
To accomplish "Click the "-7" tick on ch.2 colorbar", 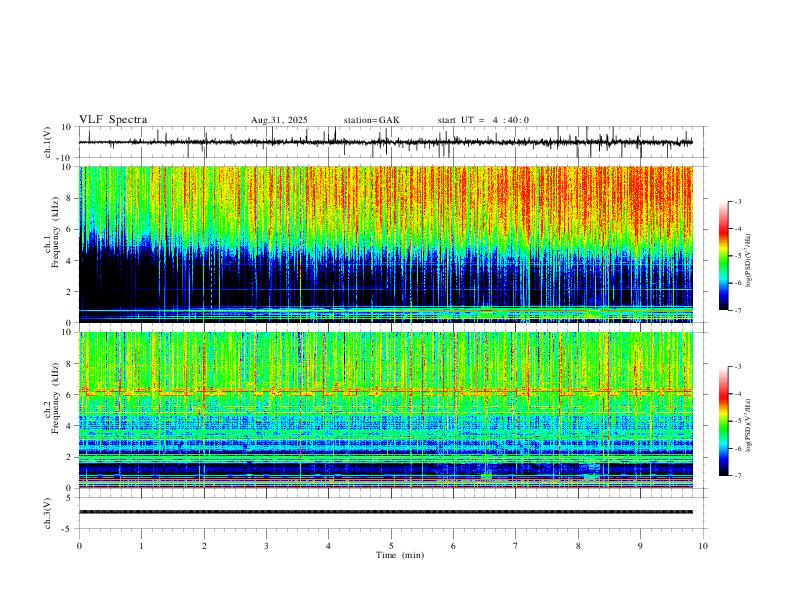I will pyautogui.click(x=737, y=476).
